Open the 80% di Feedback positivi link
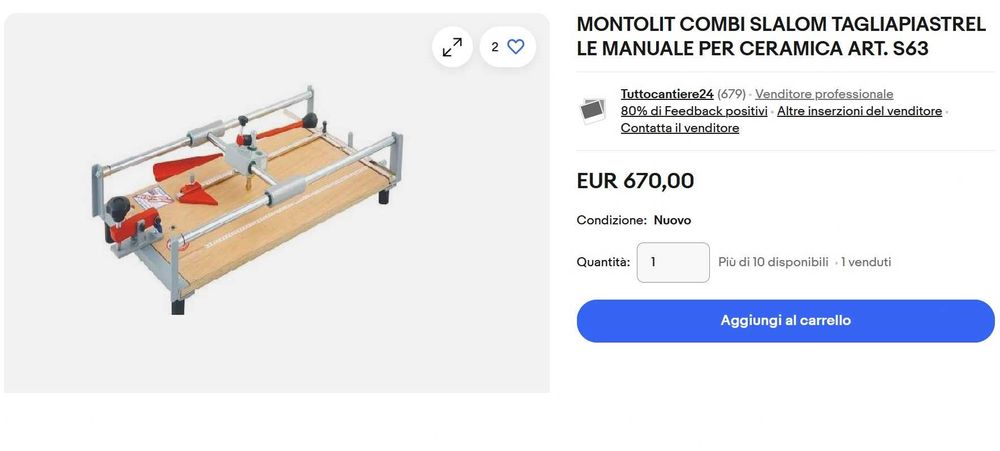1000x451 pixels. pyautogui.click(x=694, y=111)
